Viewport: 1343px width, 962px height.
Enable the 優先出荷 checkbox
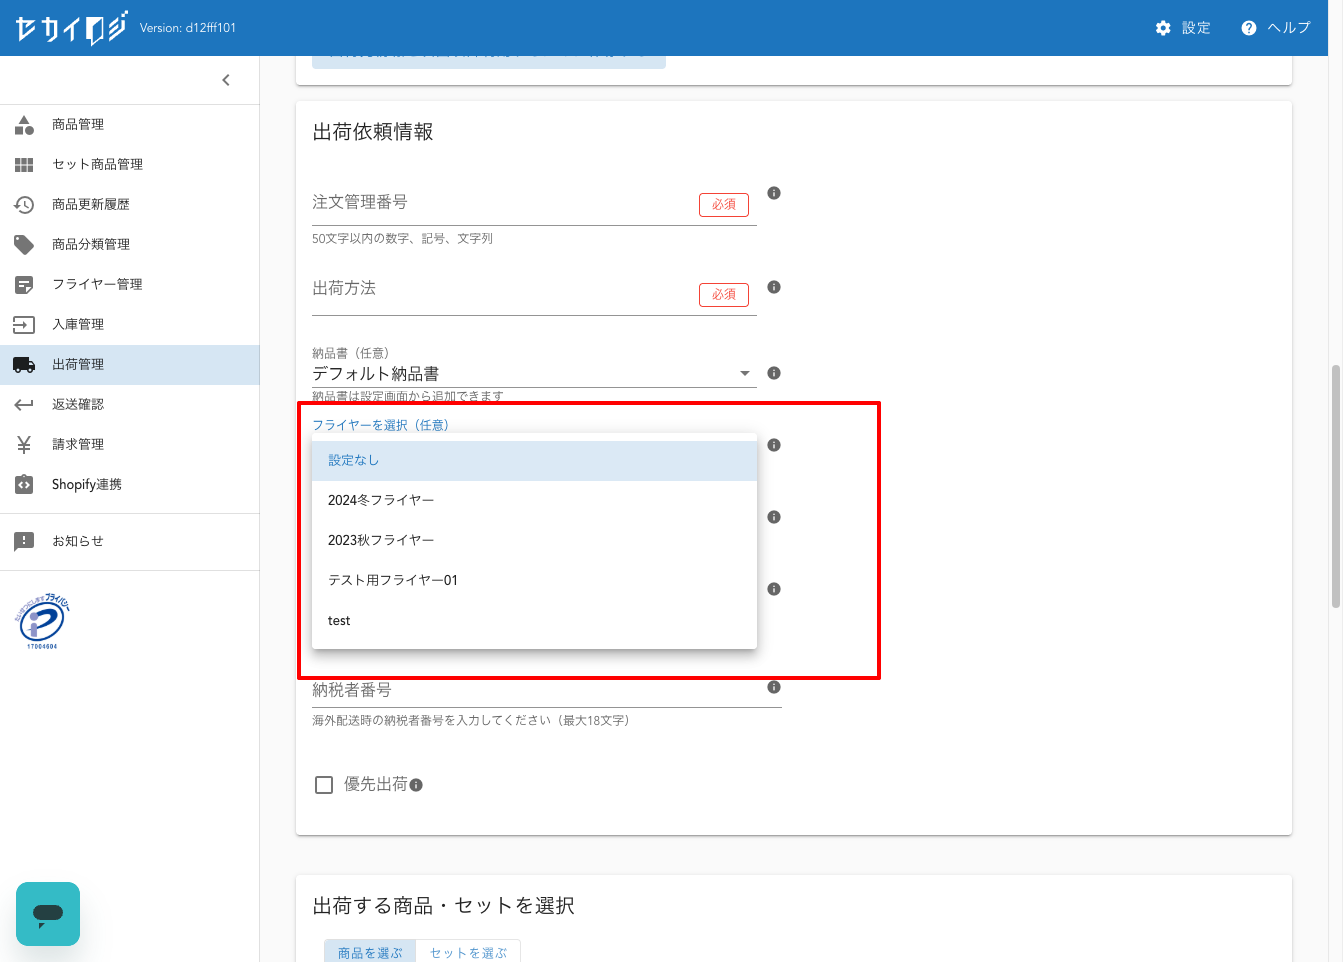coord(324,785)
